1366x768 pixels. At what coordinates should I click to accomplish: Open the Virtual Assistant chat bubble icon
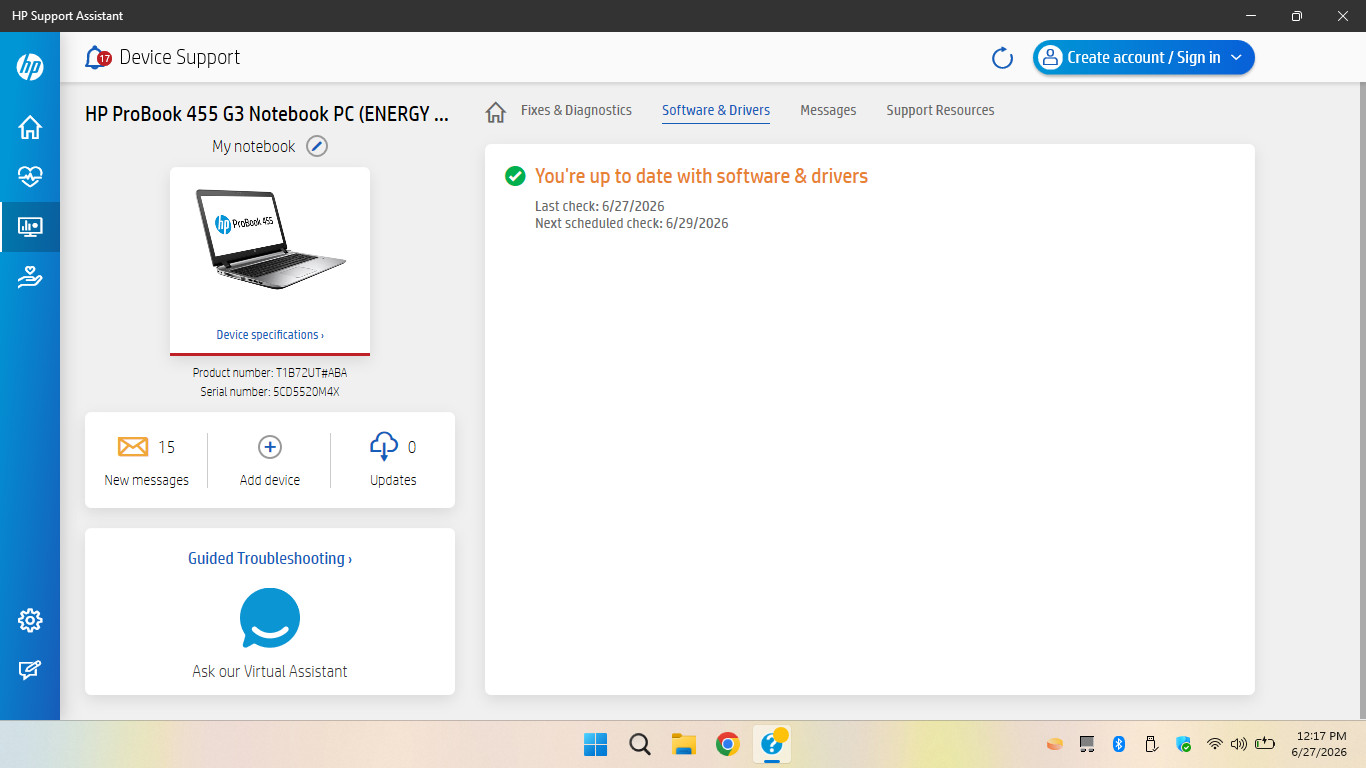pos(270,618)
